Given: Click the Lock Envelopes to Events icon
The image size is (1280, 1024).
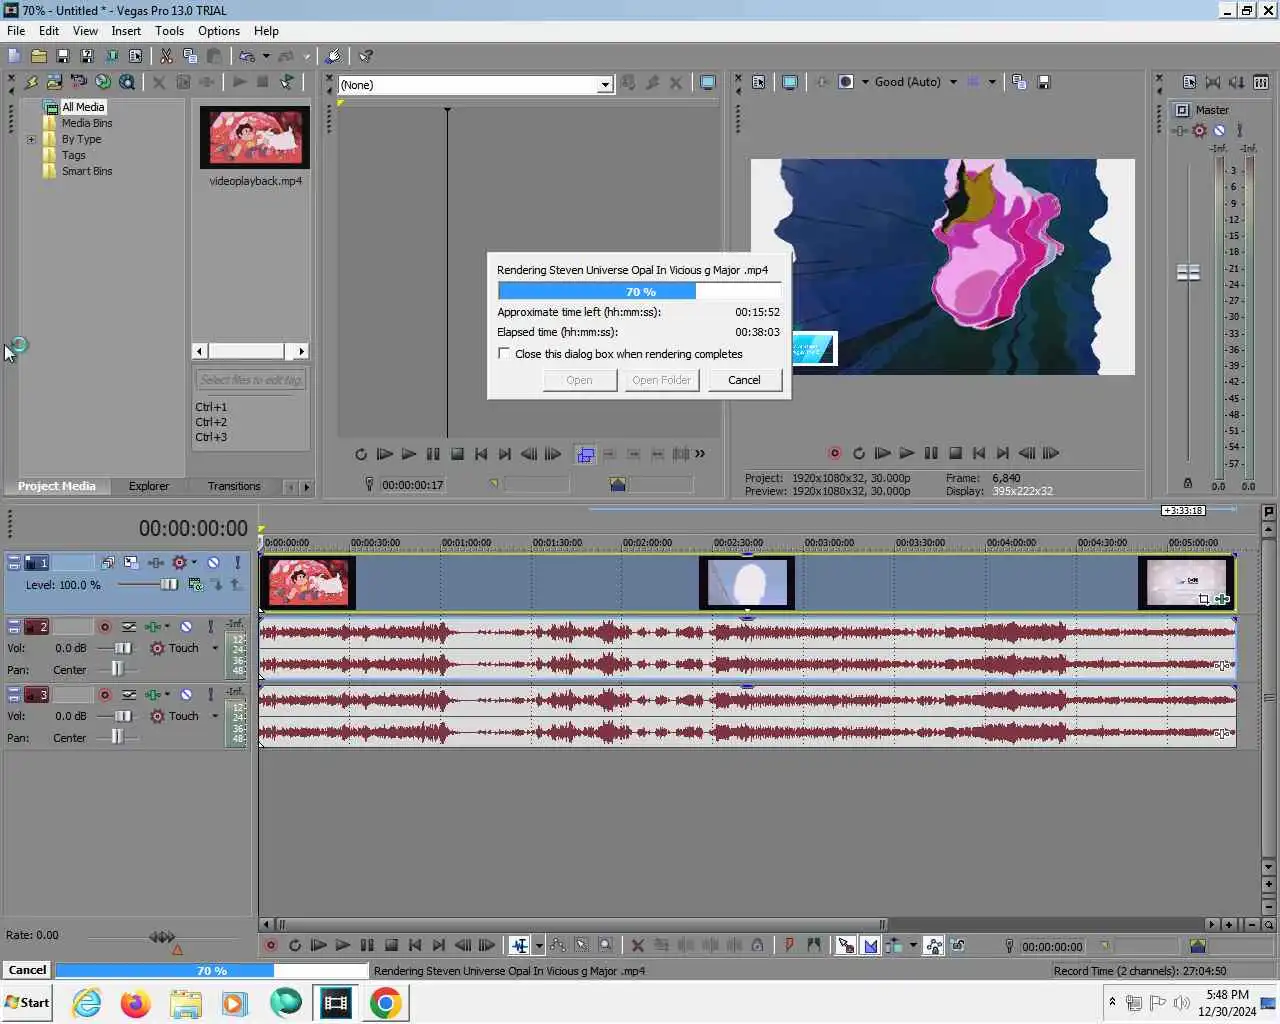Looking at the screenshot, I should (933, 945).
